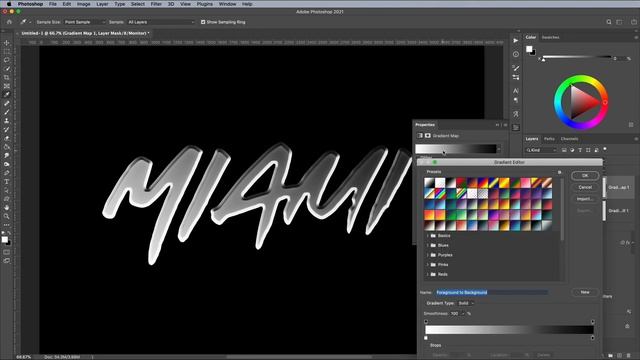Select the Zoom tool
Viewport: 640px width, 360px height.
point(7,216)
